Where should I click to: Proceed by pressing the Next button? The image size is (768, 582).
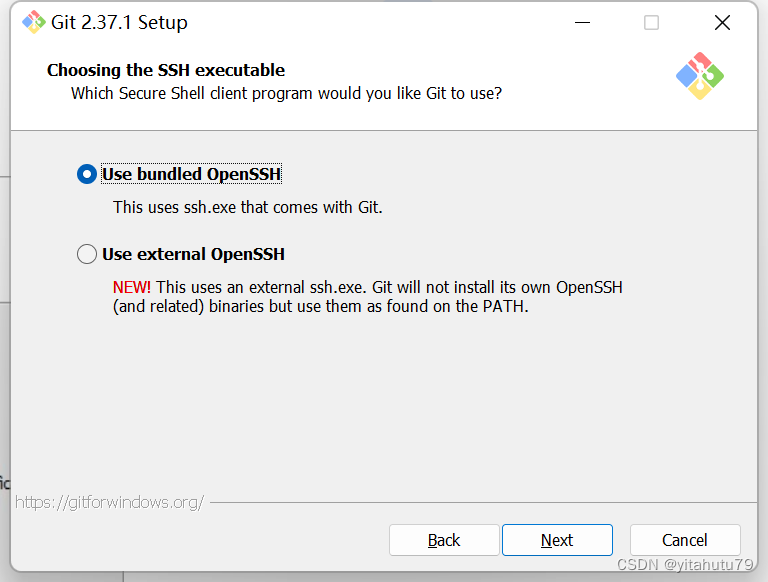coord(557,540)
